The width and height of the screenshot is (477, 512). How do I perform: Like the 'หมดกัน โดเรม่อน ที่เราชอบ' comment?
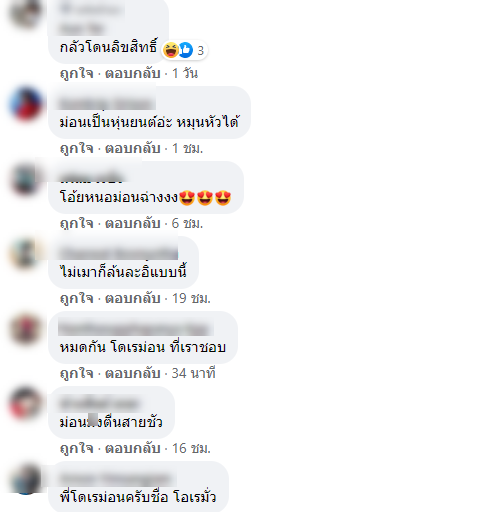(76, 373)
